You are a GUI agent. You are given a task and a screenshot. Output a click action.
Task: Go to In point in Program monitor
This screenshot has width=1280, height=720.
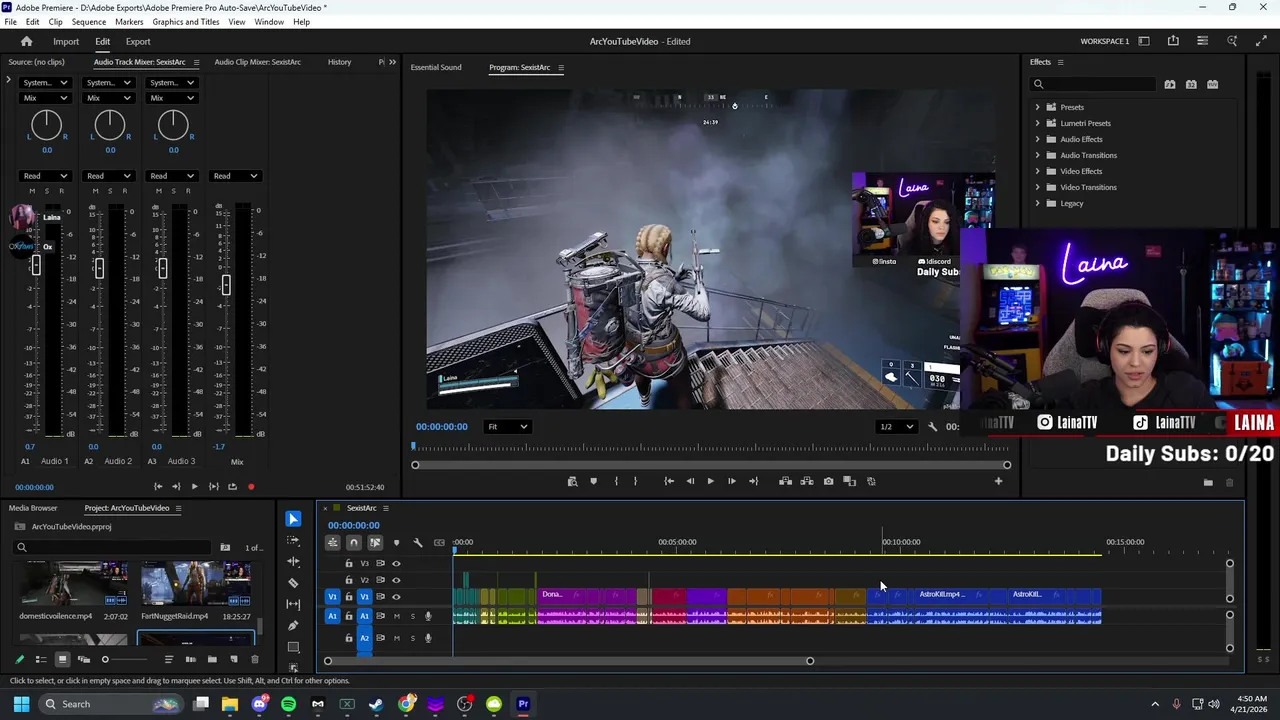click(669, 482)
